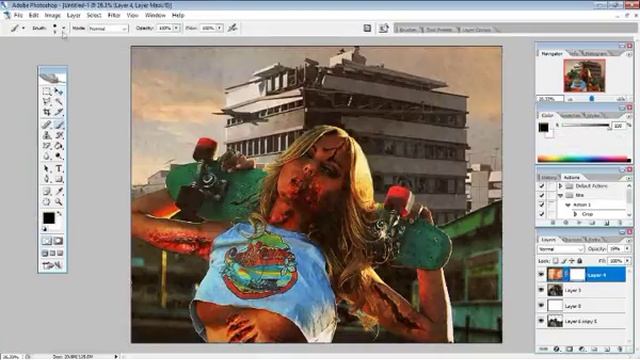This screenshot has width=640, height=360.
Task: Open the File menu
Action: (x=18, y=15)
